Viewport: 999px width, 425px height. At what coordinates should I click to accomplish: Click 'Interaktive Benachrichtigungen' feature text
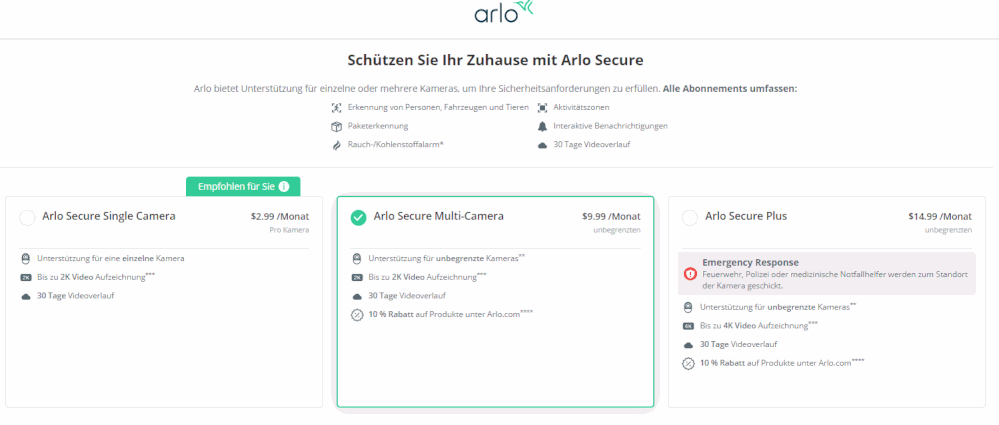coord(610,126)
